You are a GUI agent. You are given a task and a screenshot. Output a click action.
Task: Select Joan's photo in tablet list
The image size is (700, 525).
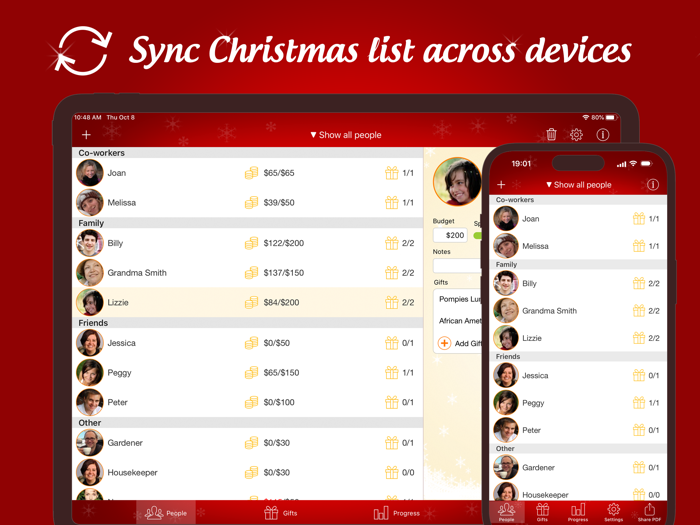90,173
